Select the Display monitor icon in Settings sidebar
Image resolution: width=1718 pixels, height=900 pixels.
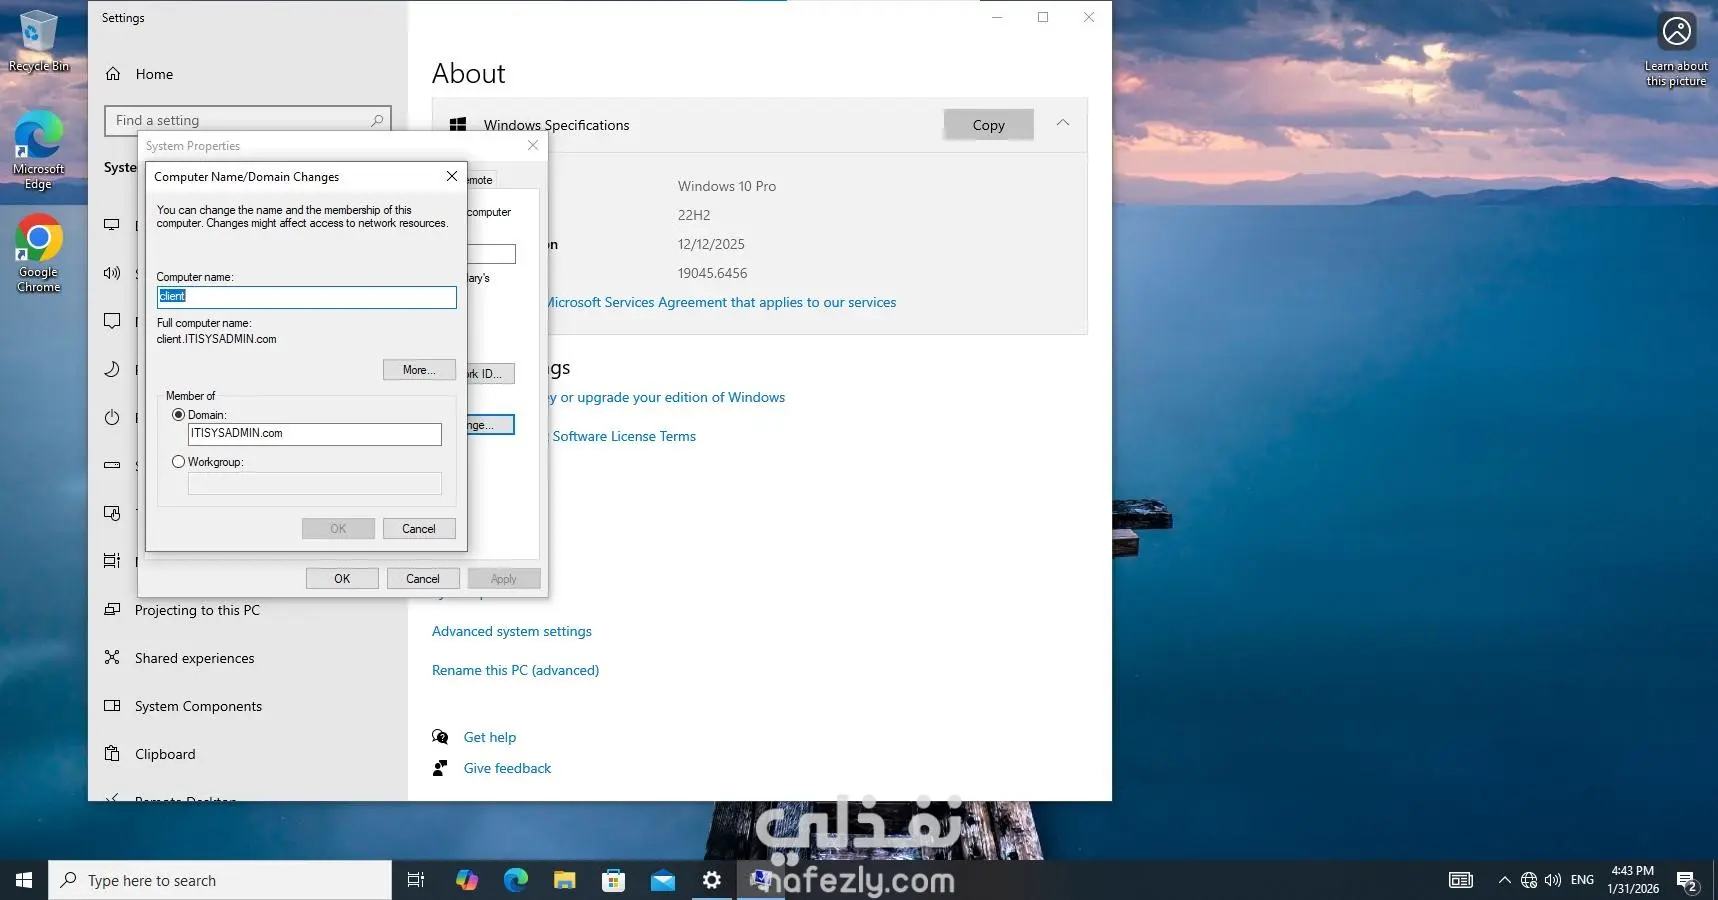click(x=112, y=225)
